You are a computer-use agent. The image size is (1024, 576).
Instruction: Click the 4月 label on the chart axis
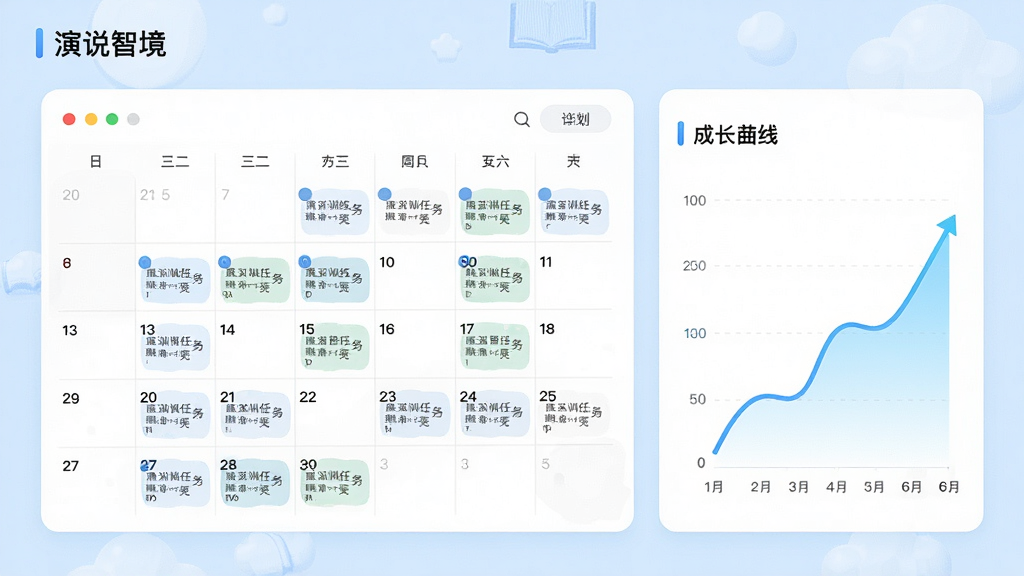(836, 487)
